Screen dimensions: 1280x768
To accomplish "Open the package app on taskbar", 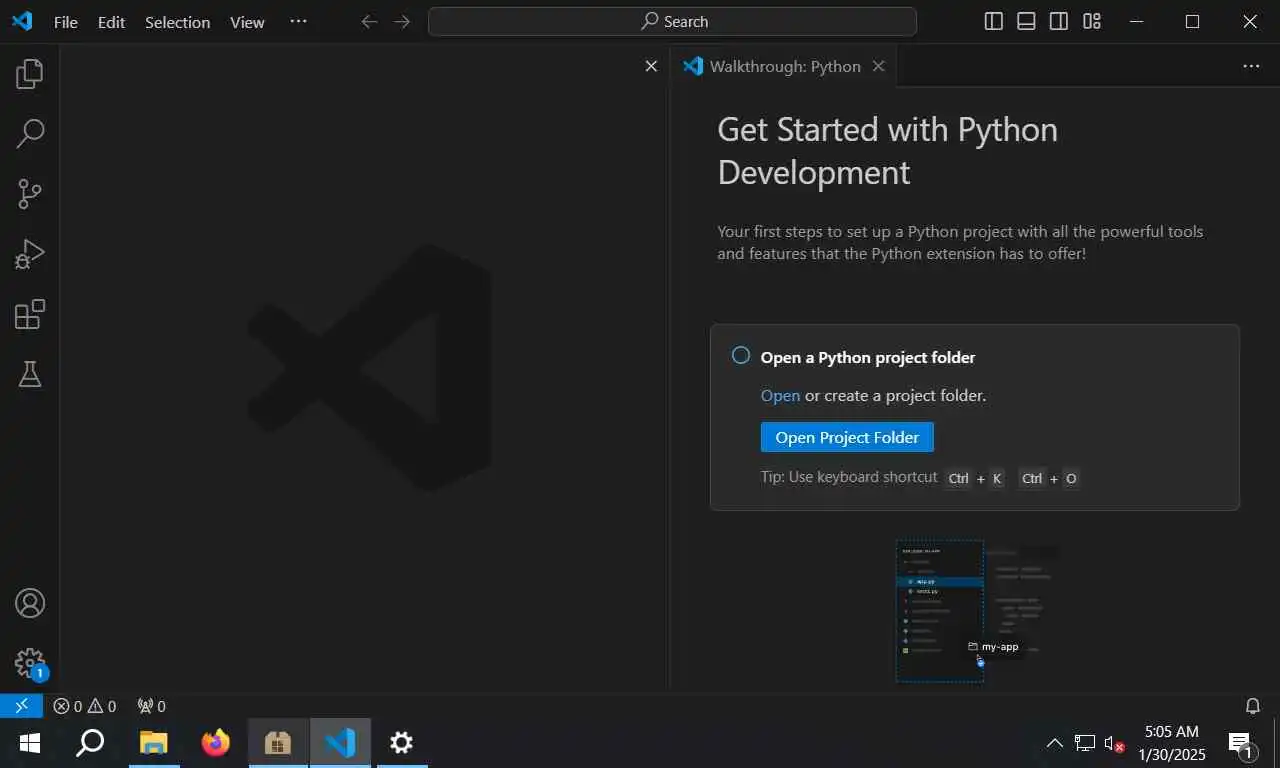I will 278,743.
